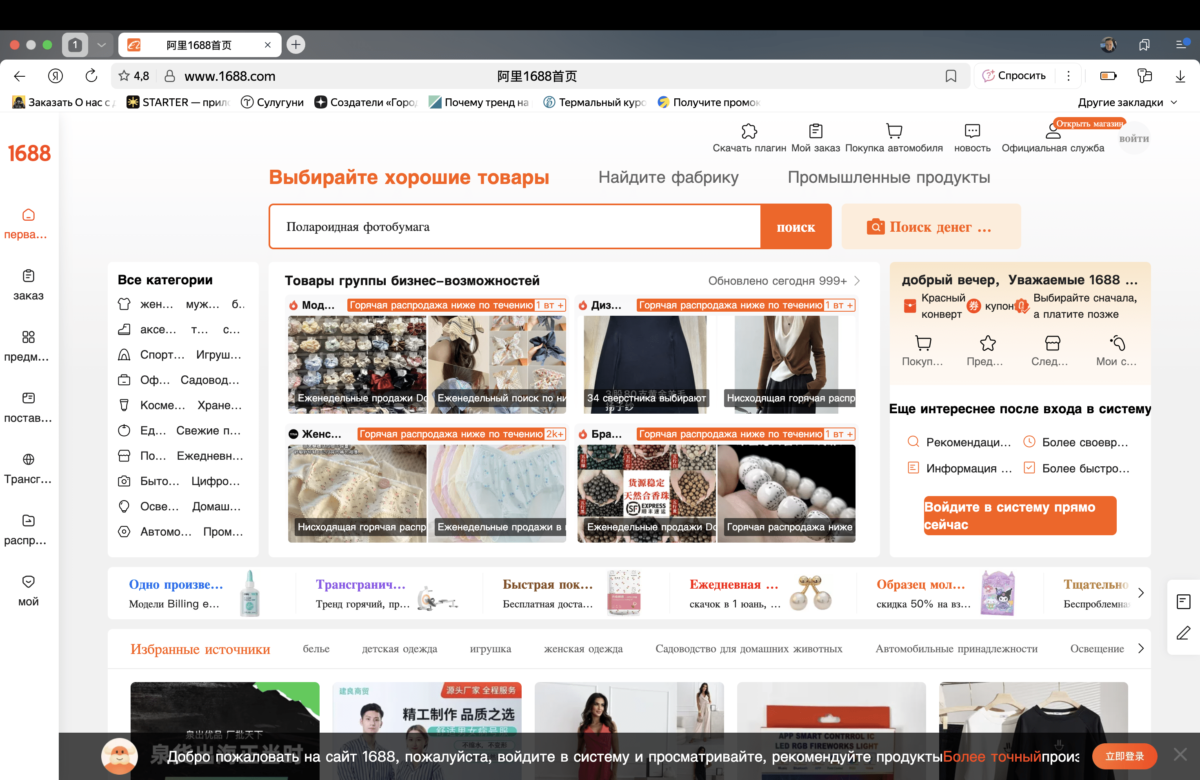
Task: Click the pencil edit icon on right edge
Action: [x=1183, y=633]
